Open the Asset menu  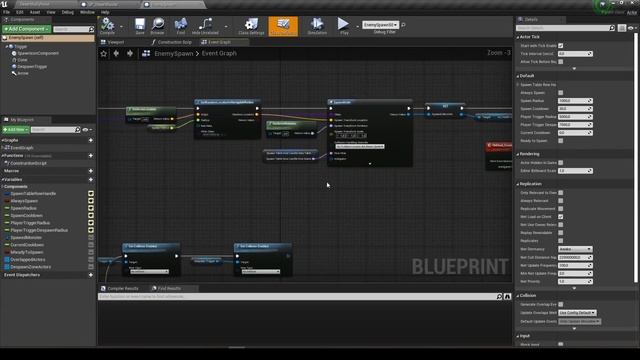click(35, 12)
